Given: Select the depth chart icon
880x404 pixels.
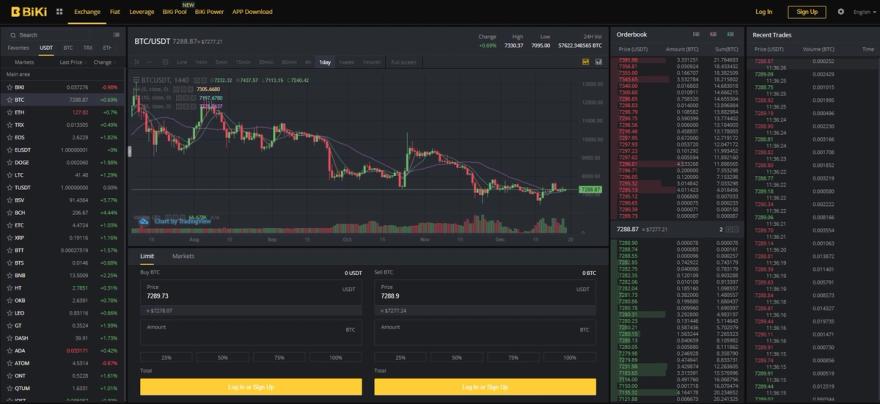Looking at the screenshot, I should coord(599,62).
